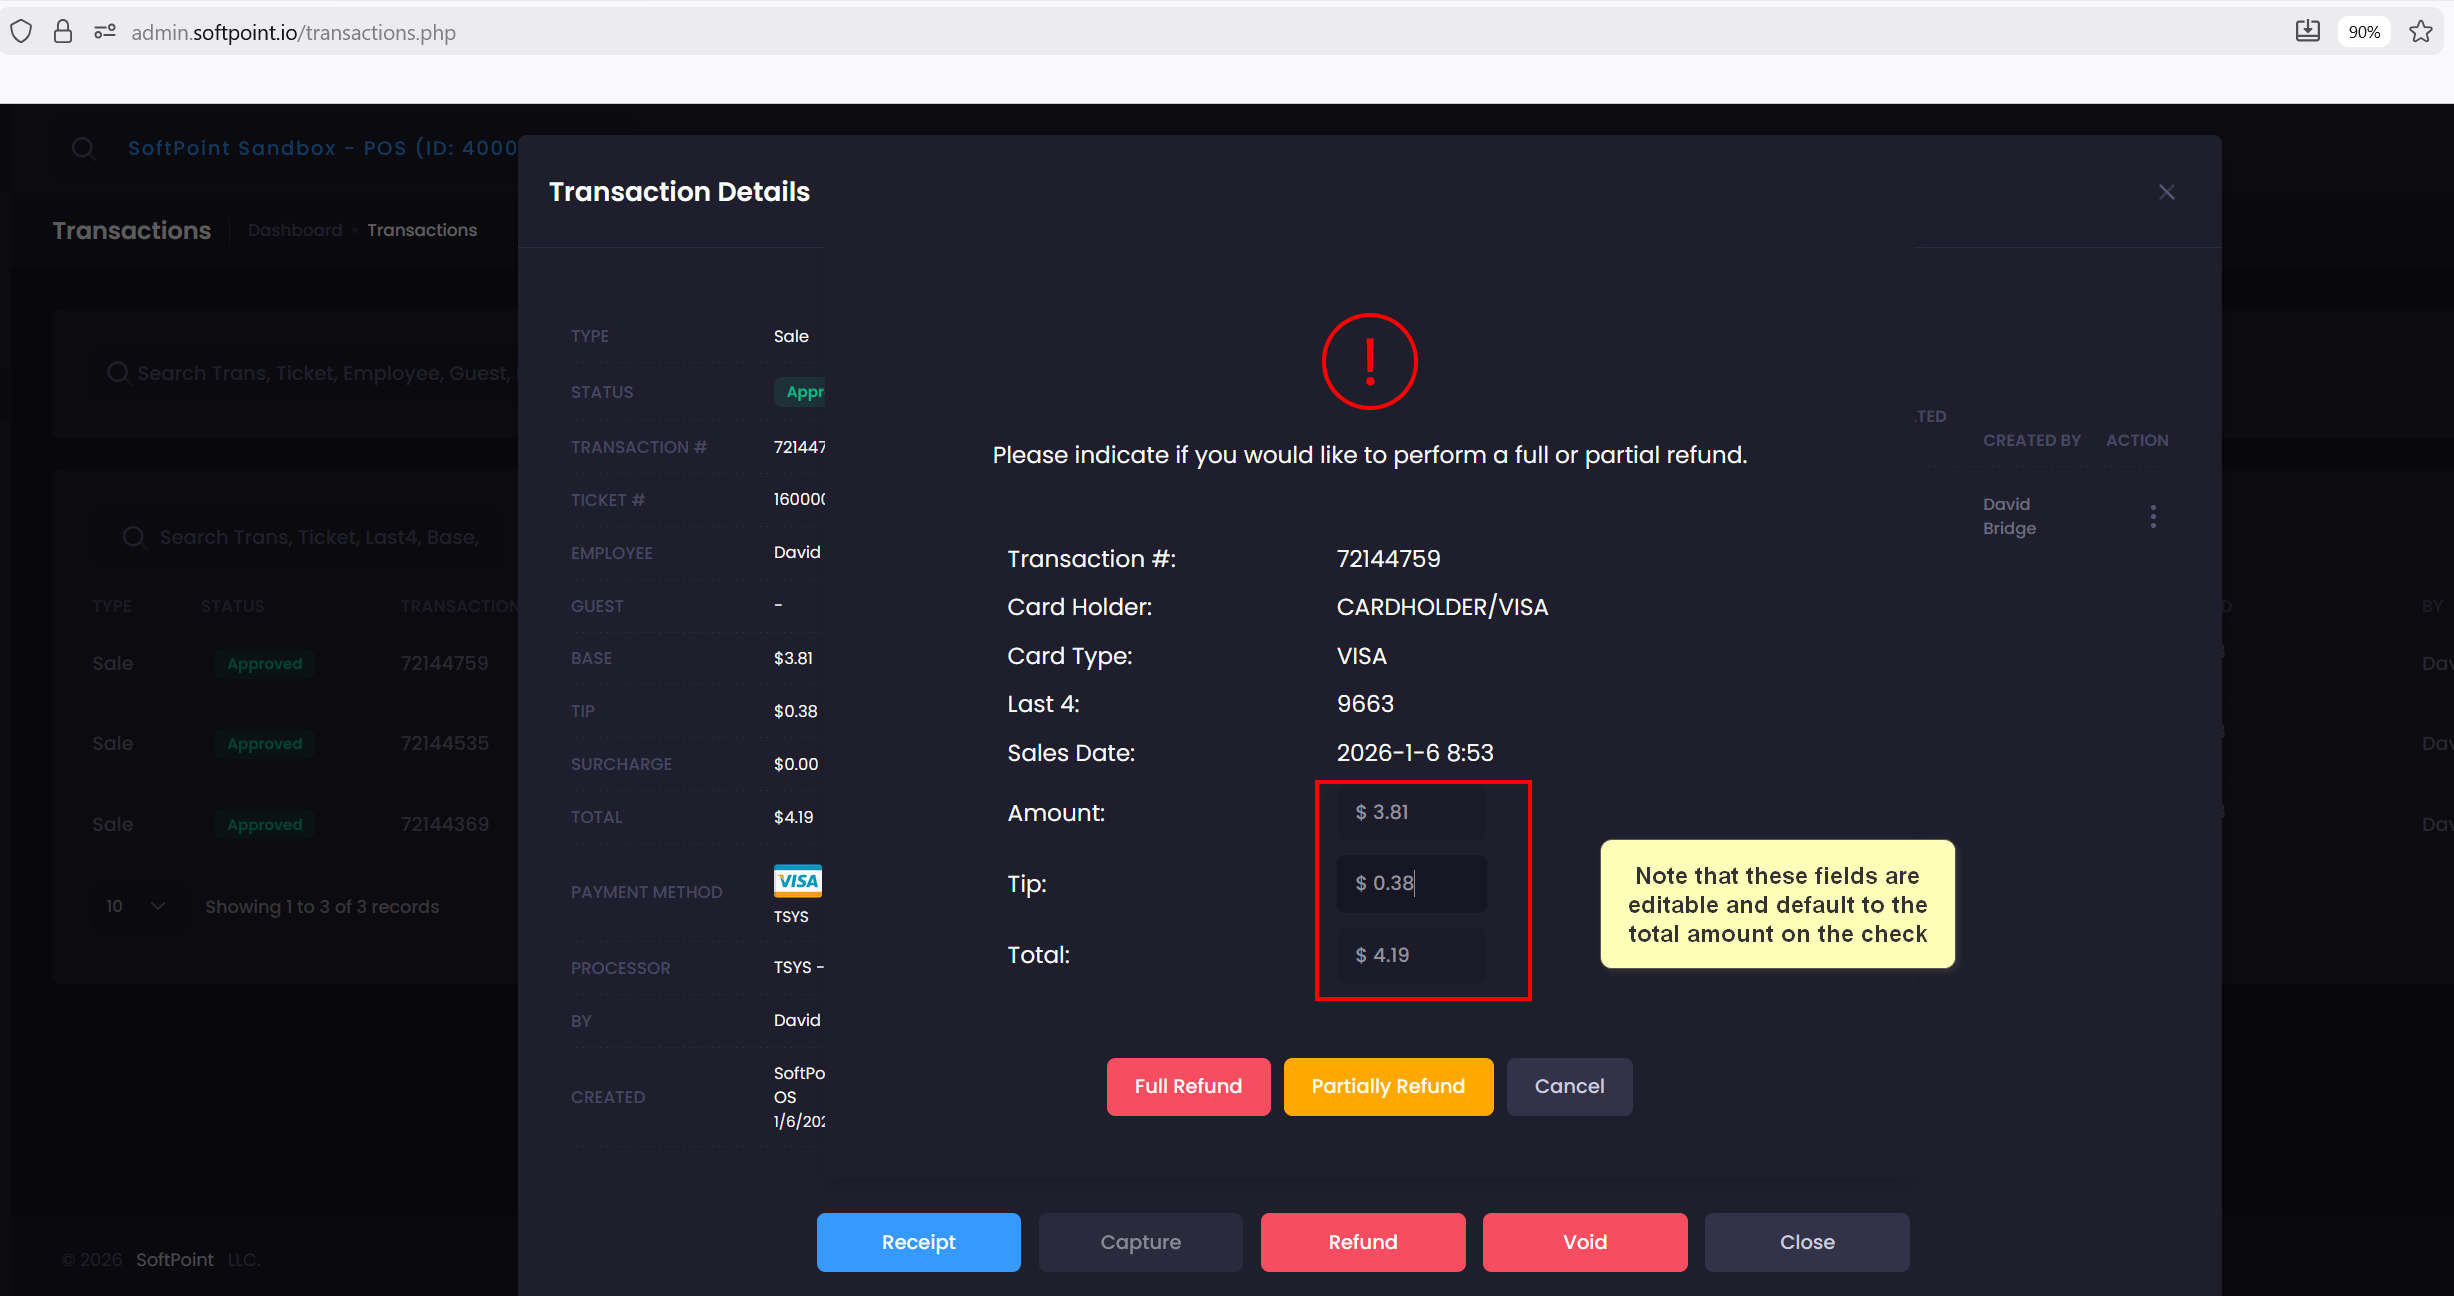Click the SoftPoint link in the footer

[175, 1260]
